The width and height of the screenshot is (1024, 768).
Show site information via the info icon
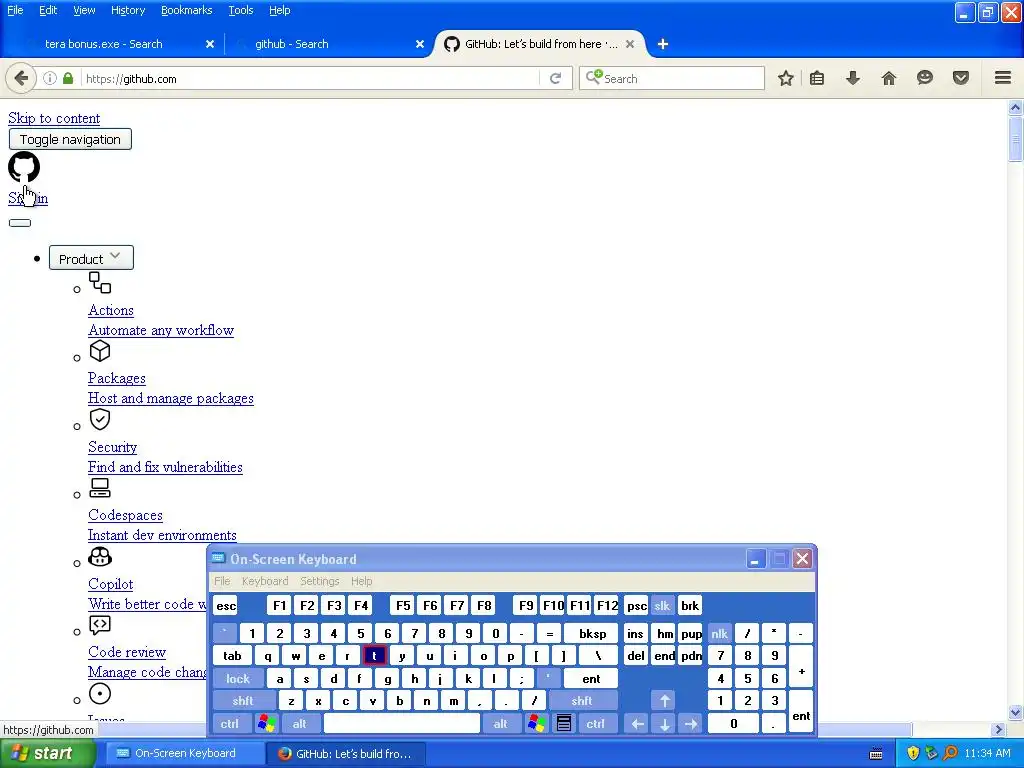click(x=50, y=78)
